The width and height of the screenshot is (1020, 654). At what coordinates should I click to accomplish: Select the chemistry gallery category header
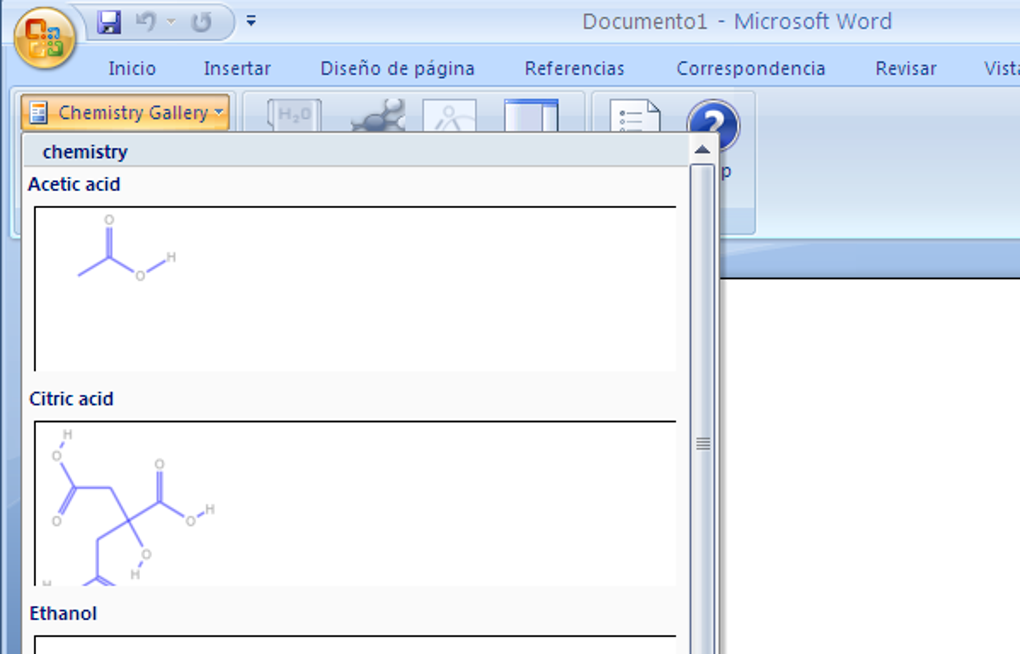point(356,151)
